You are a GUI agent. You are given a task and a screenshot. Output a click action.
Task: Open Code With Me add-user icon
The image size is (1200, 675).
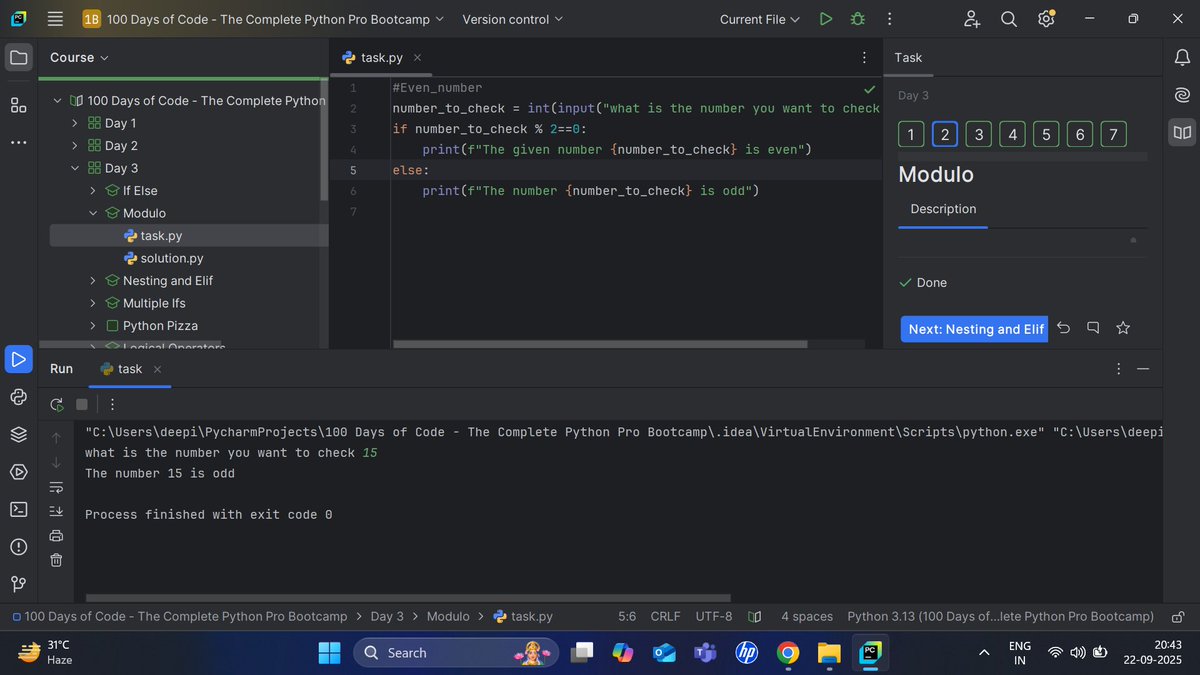pyautogui.click(x=972, y=19)
